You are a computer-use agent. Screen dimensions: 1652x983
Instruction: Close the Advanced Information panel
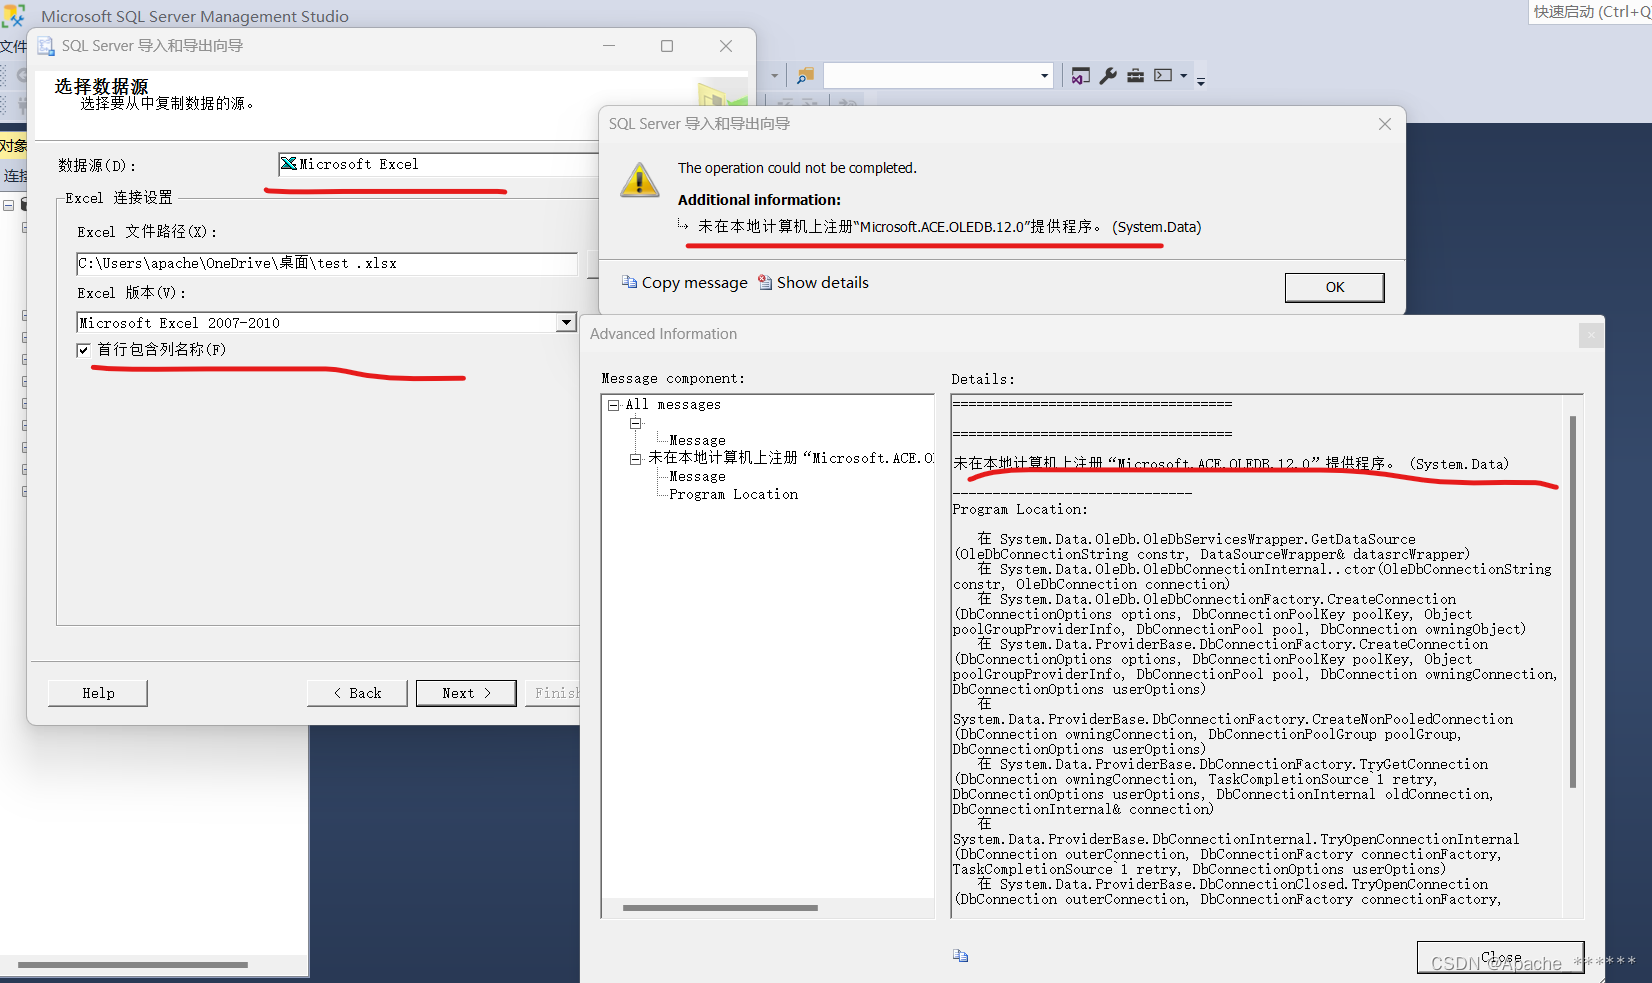coord(1591,335)
